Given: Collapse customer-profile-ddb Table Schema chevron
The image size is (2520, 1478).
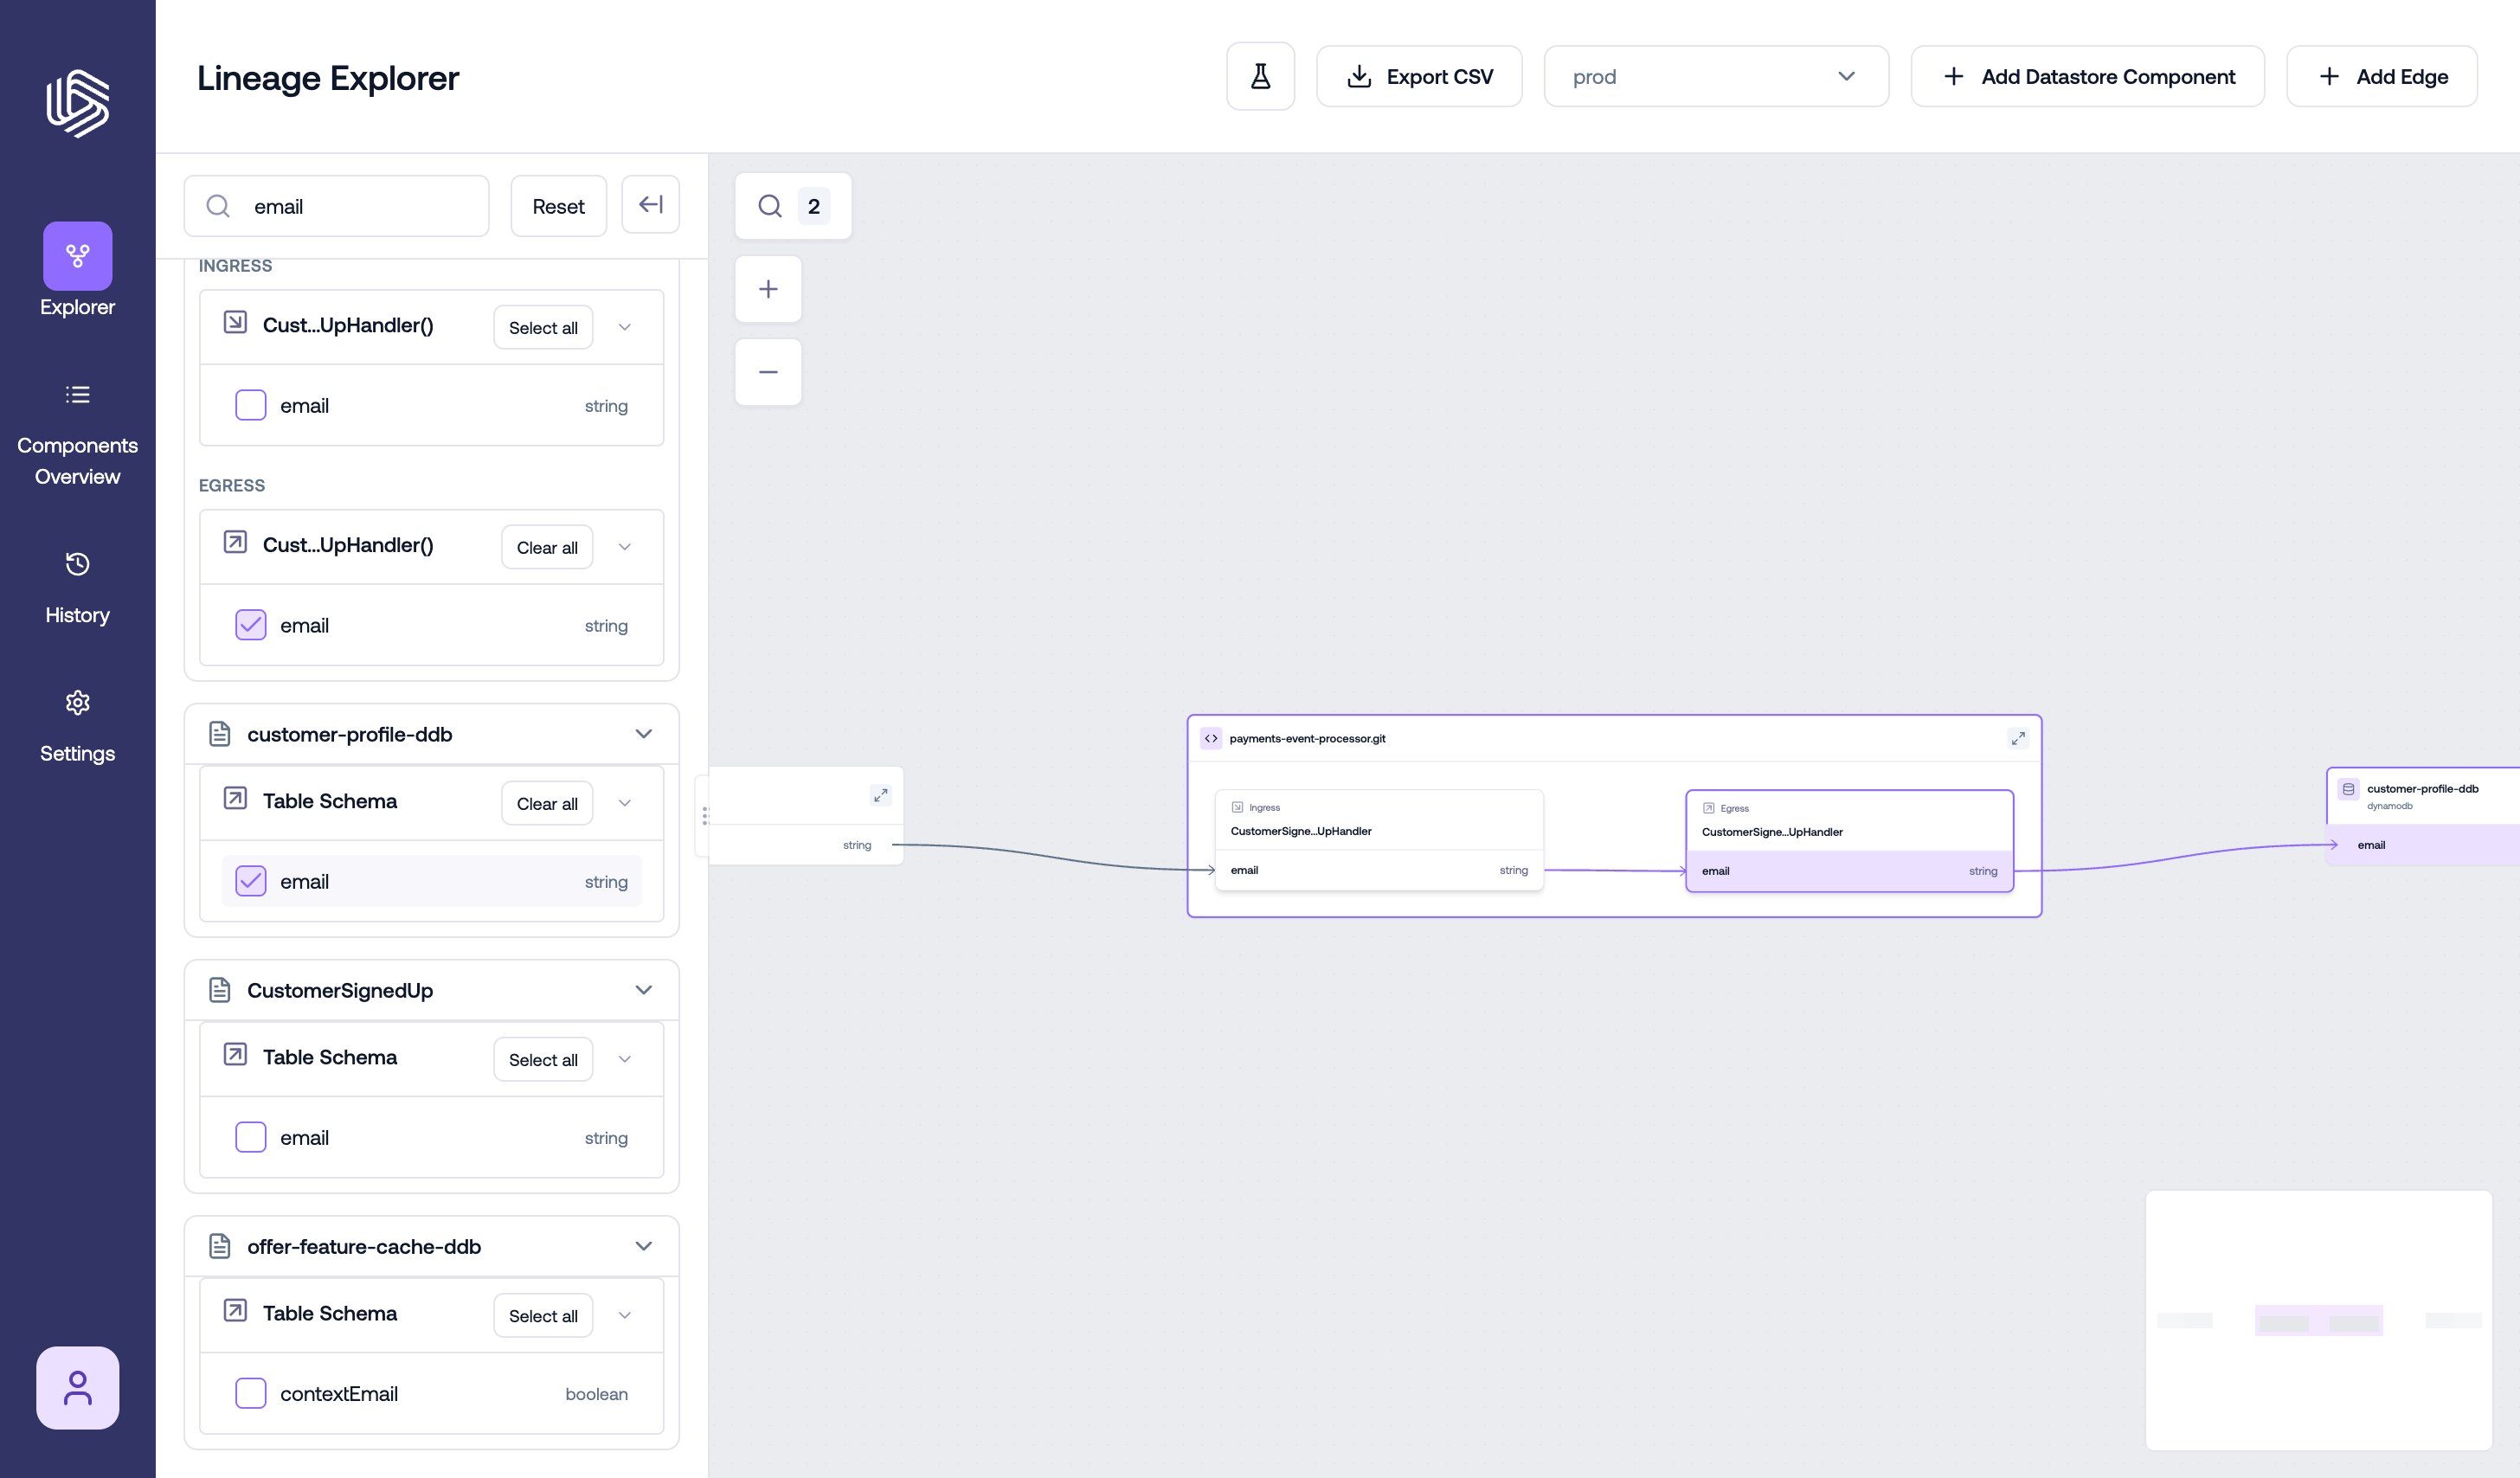Looking at the screenshot, I should 625,803.
